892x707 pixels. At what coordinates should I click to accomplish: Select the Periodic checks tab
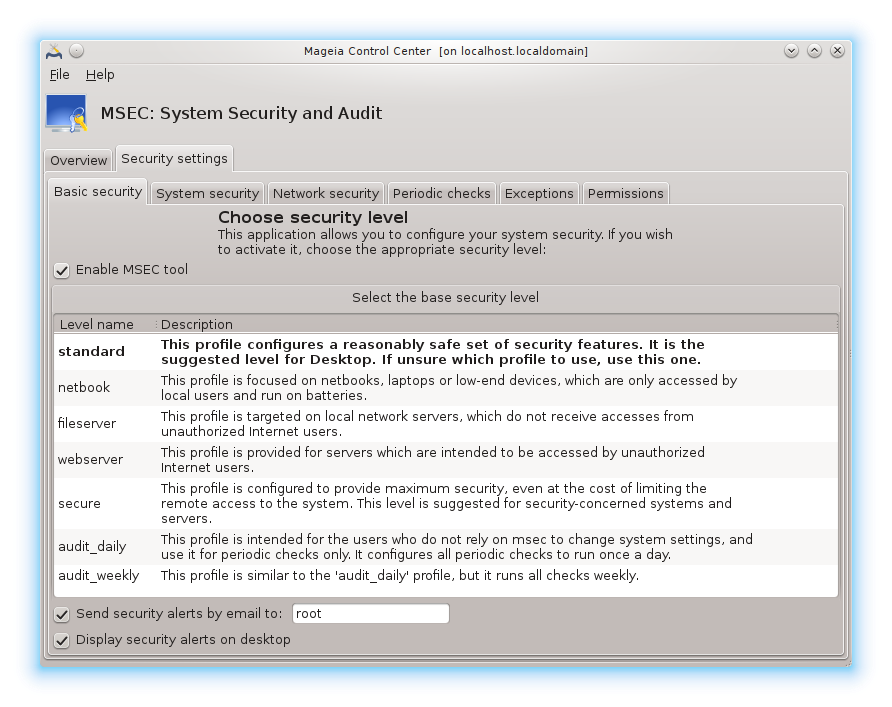[x=441, y=193]
